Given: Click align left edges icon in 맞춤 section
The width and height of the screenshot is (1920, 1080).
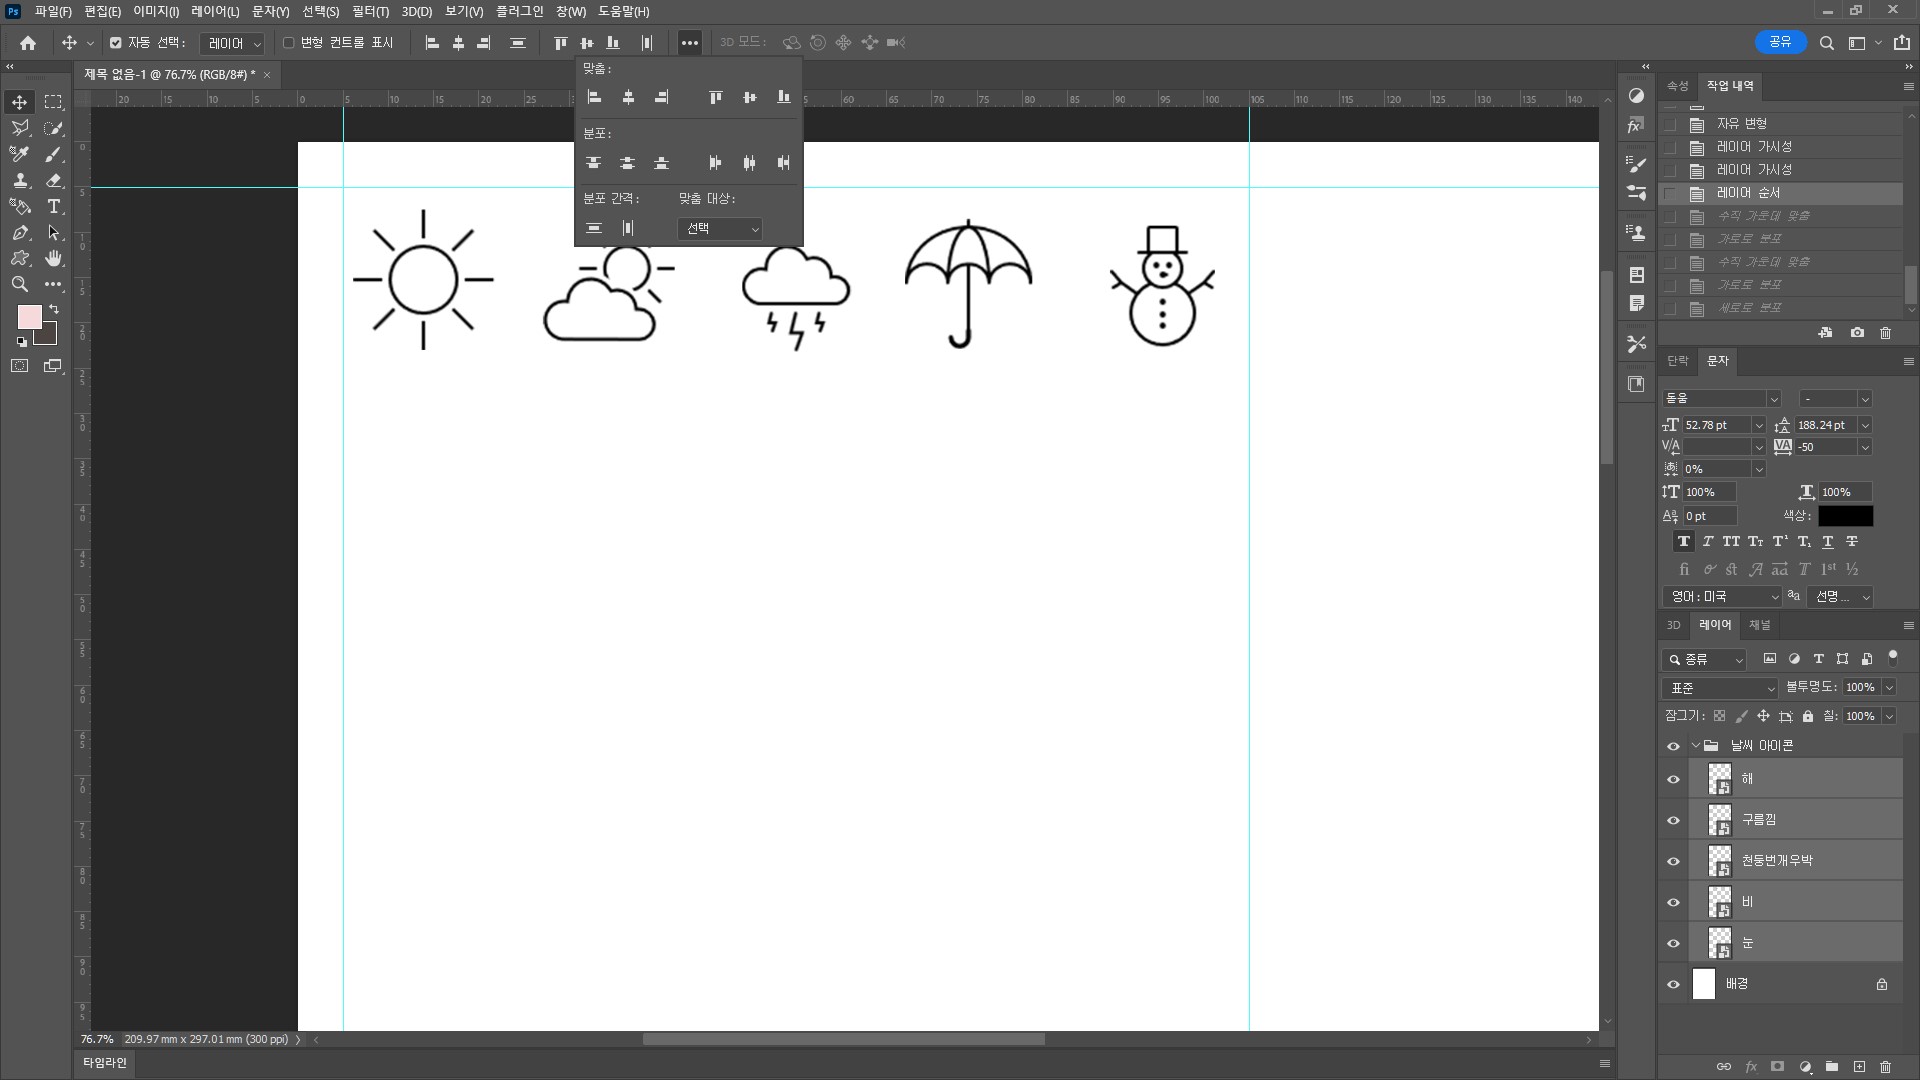Looking at the screenshot, I should click(x=594, y=98).
